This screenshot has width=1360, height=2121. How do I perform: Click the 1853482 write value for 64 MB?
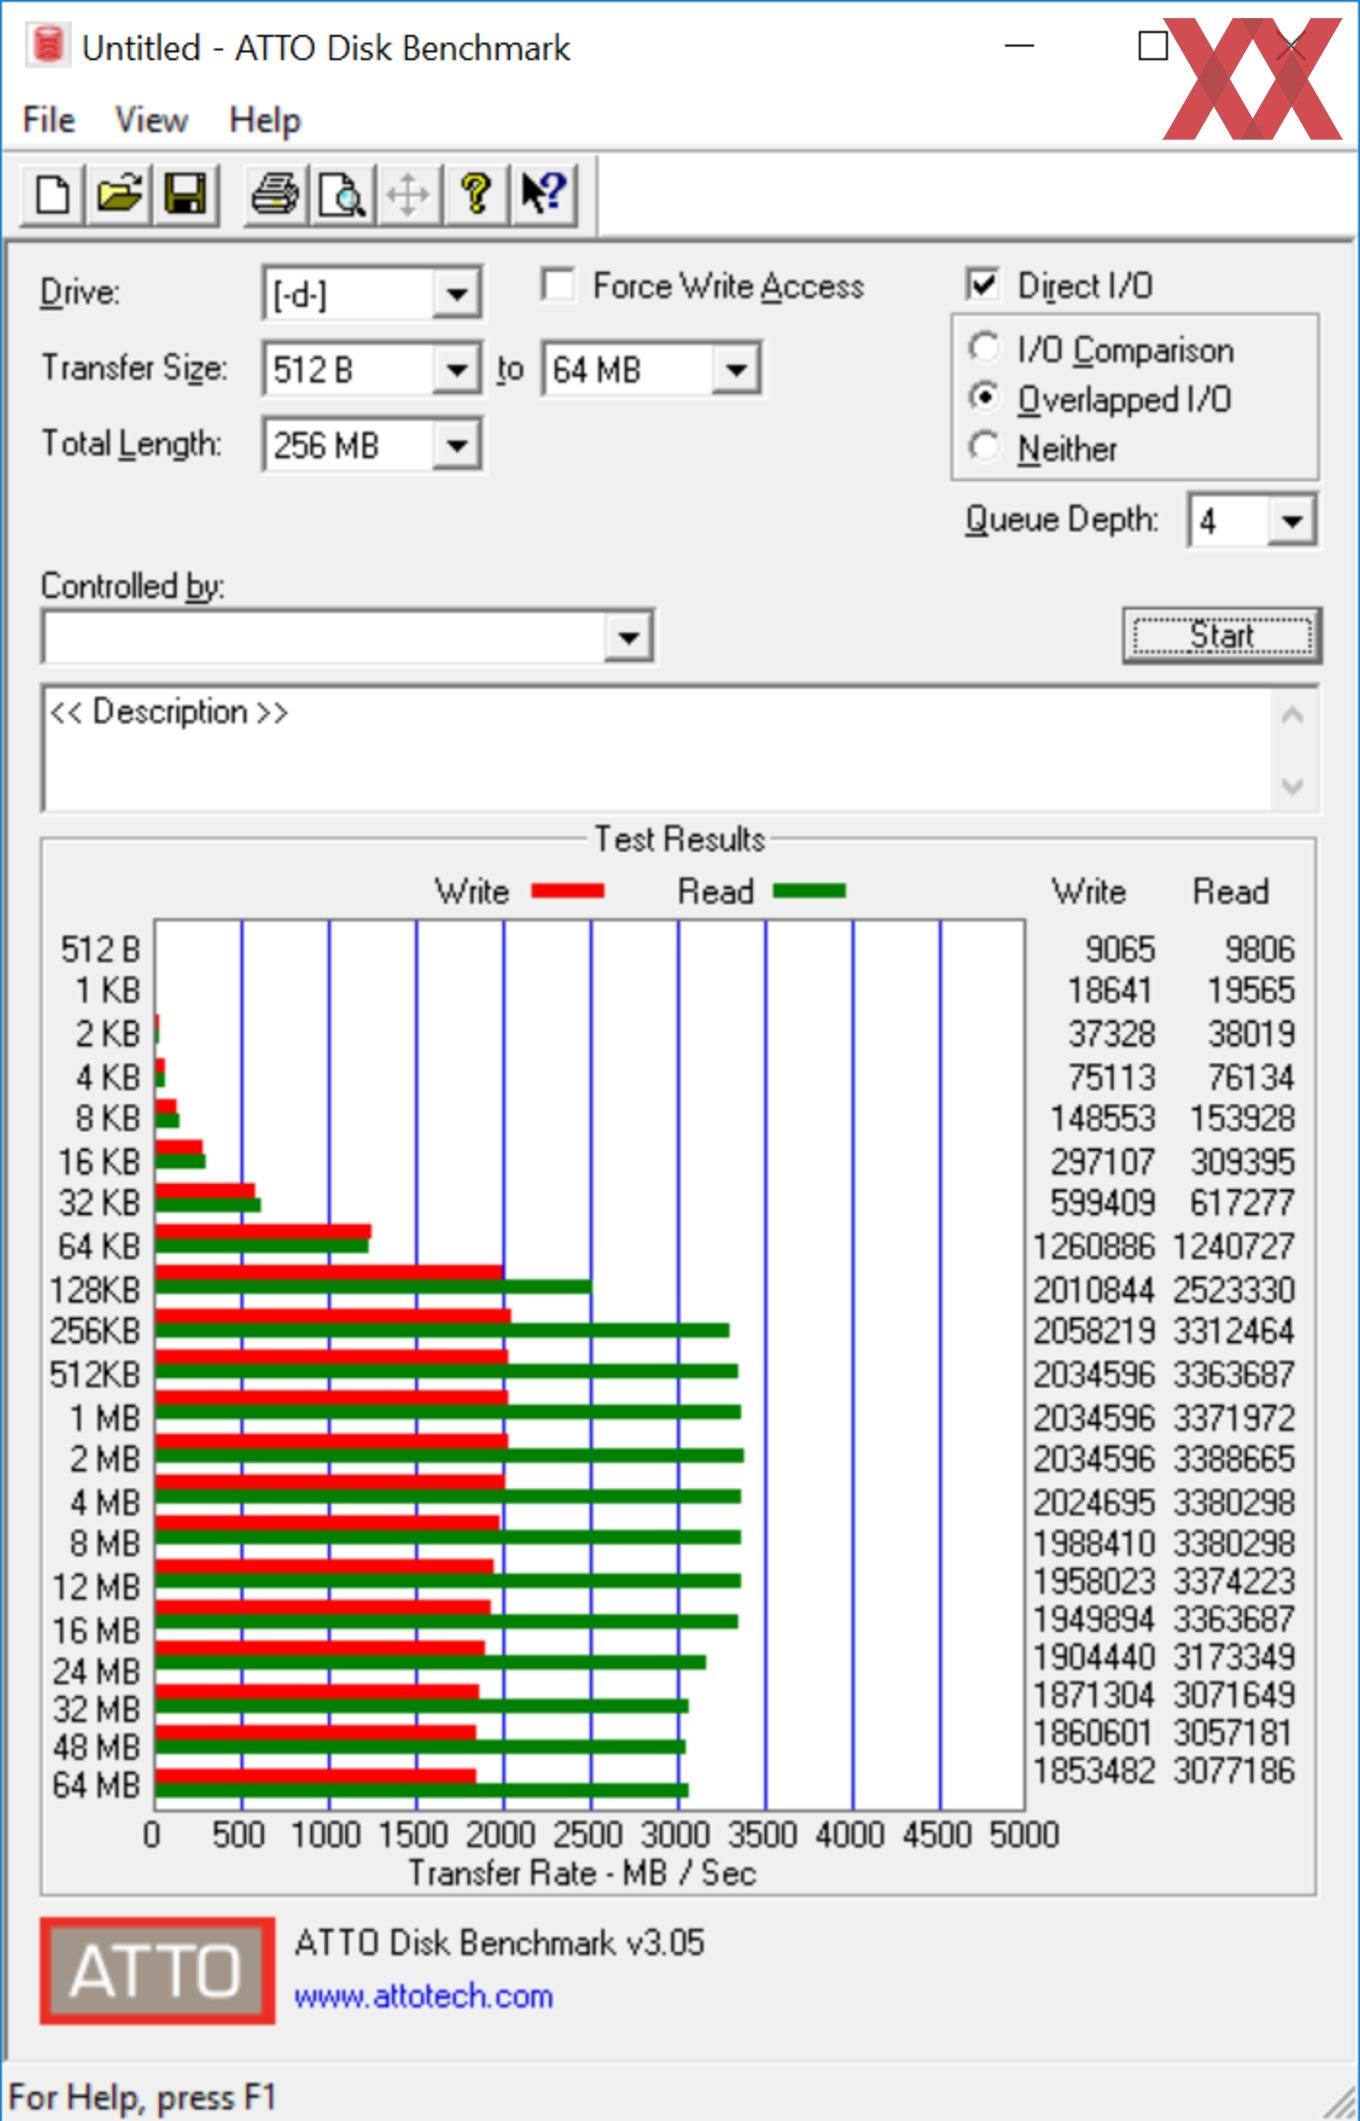tap(1094, 1770)
